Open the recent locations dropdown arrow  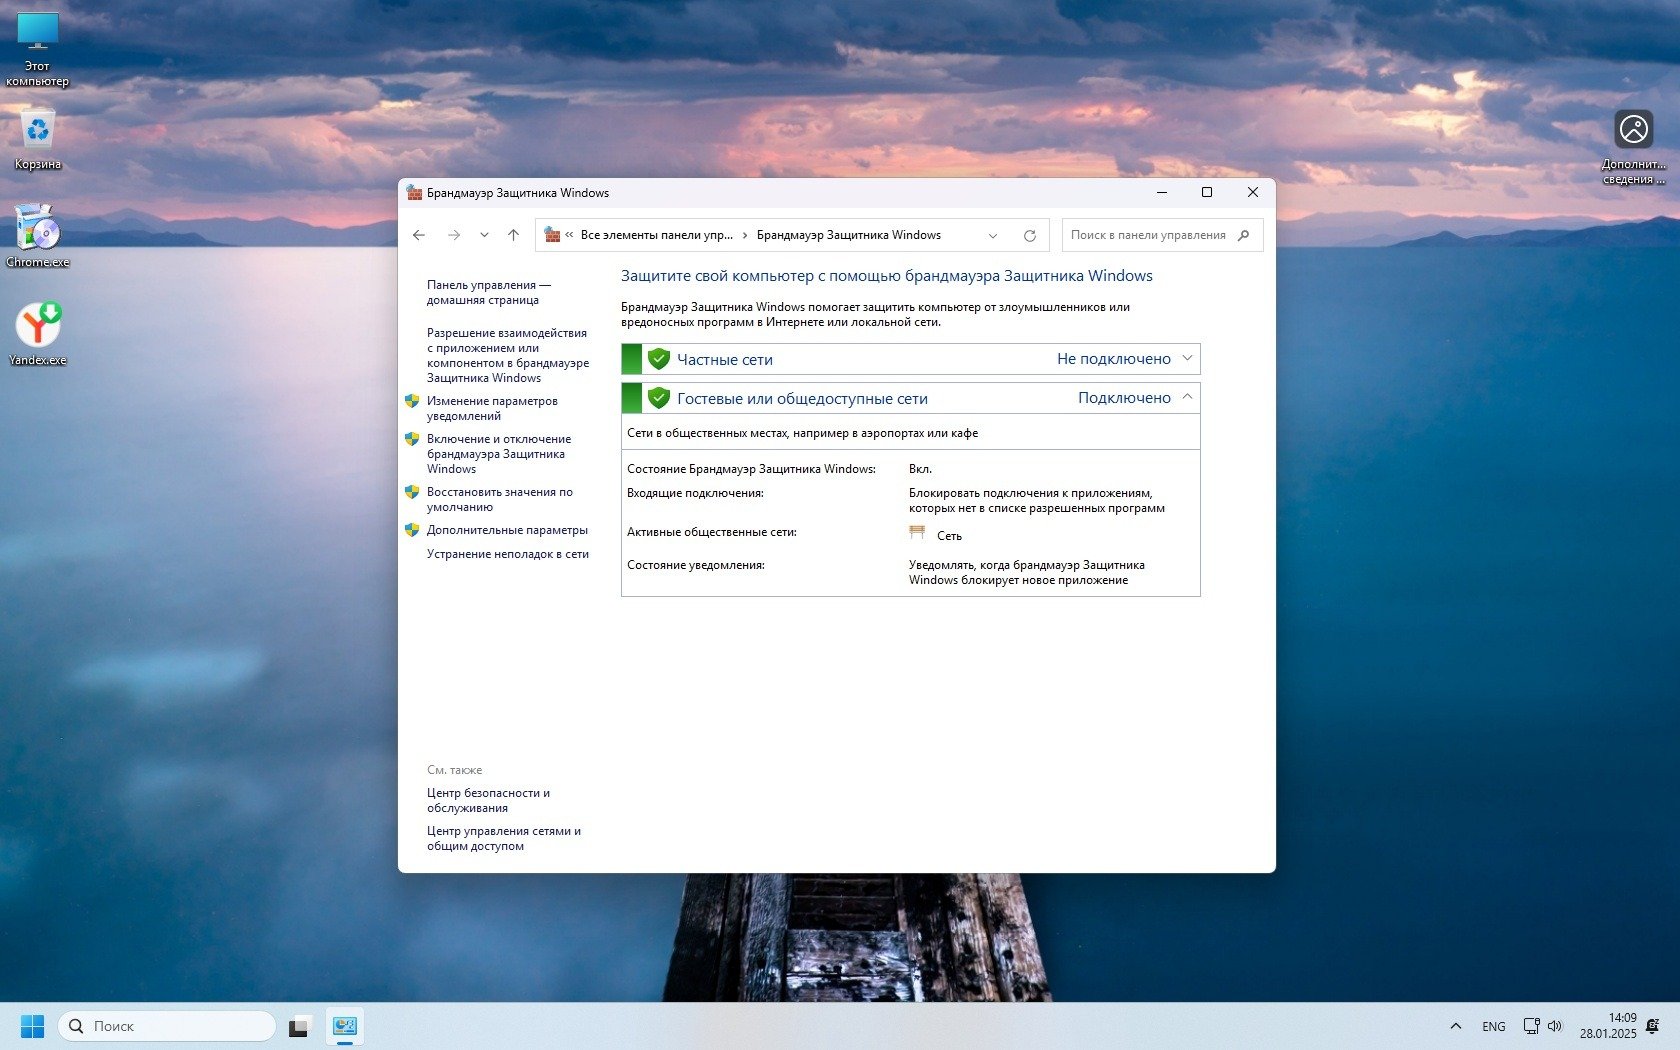click(484, 235)
